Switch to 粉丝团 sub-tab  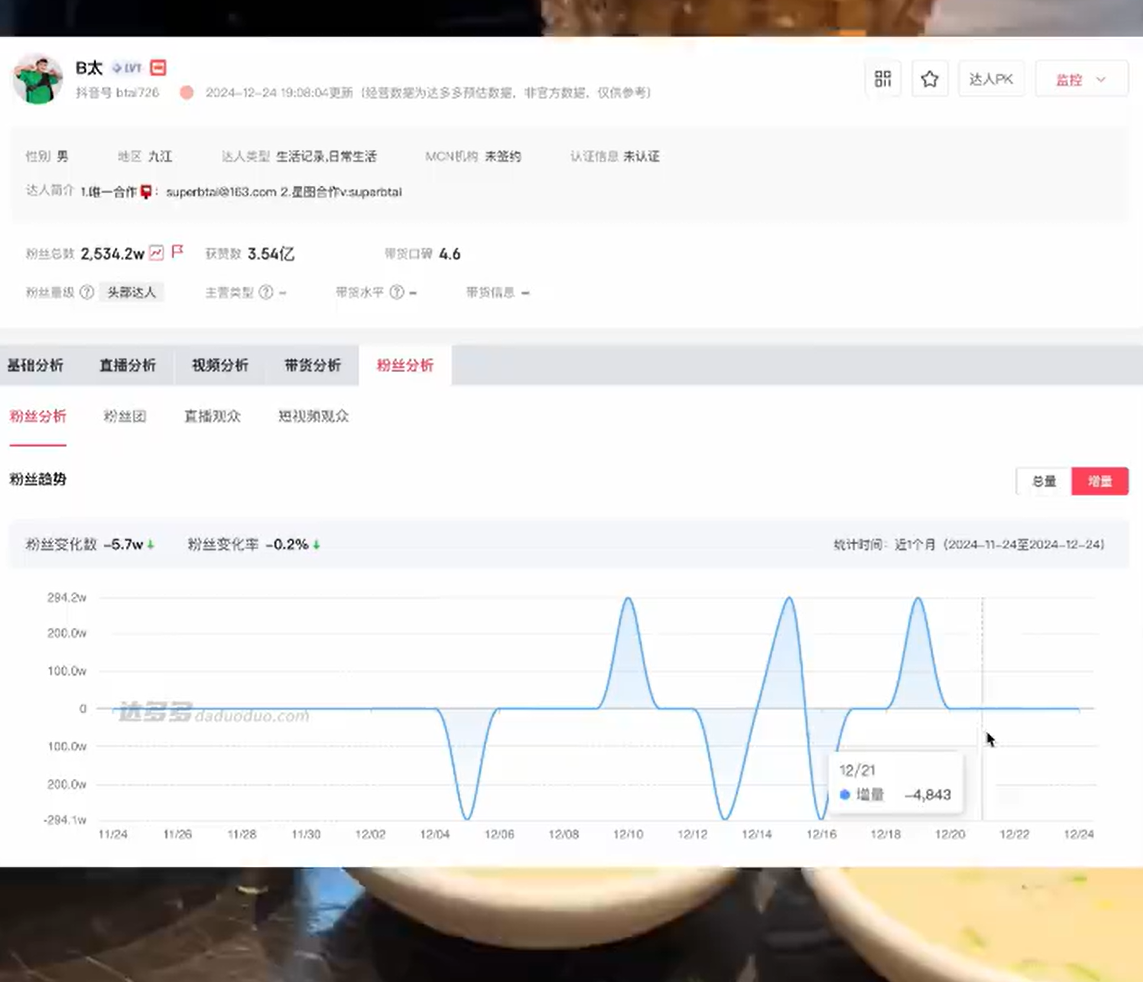point(125,416)
